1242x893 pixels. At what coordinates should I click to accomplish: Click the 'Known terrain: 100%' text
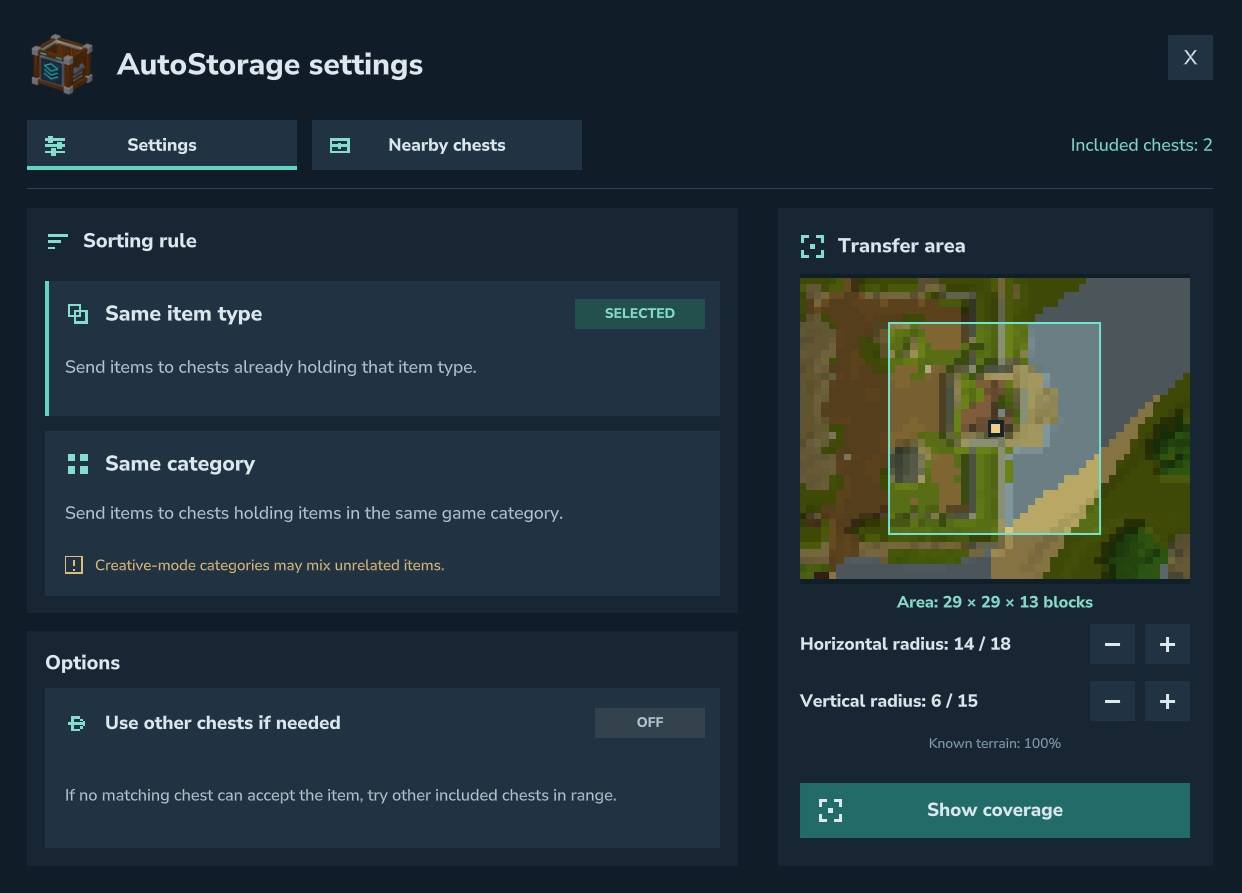995,743
